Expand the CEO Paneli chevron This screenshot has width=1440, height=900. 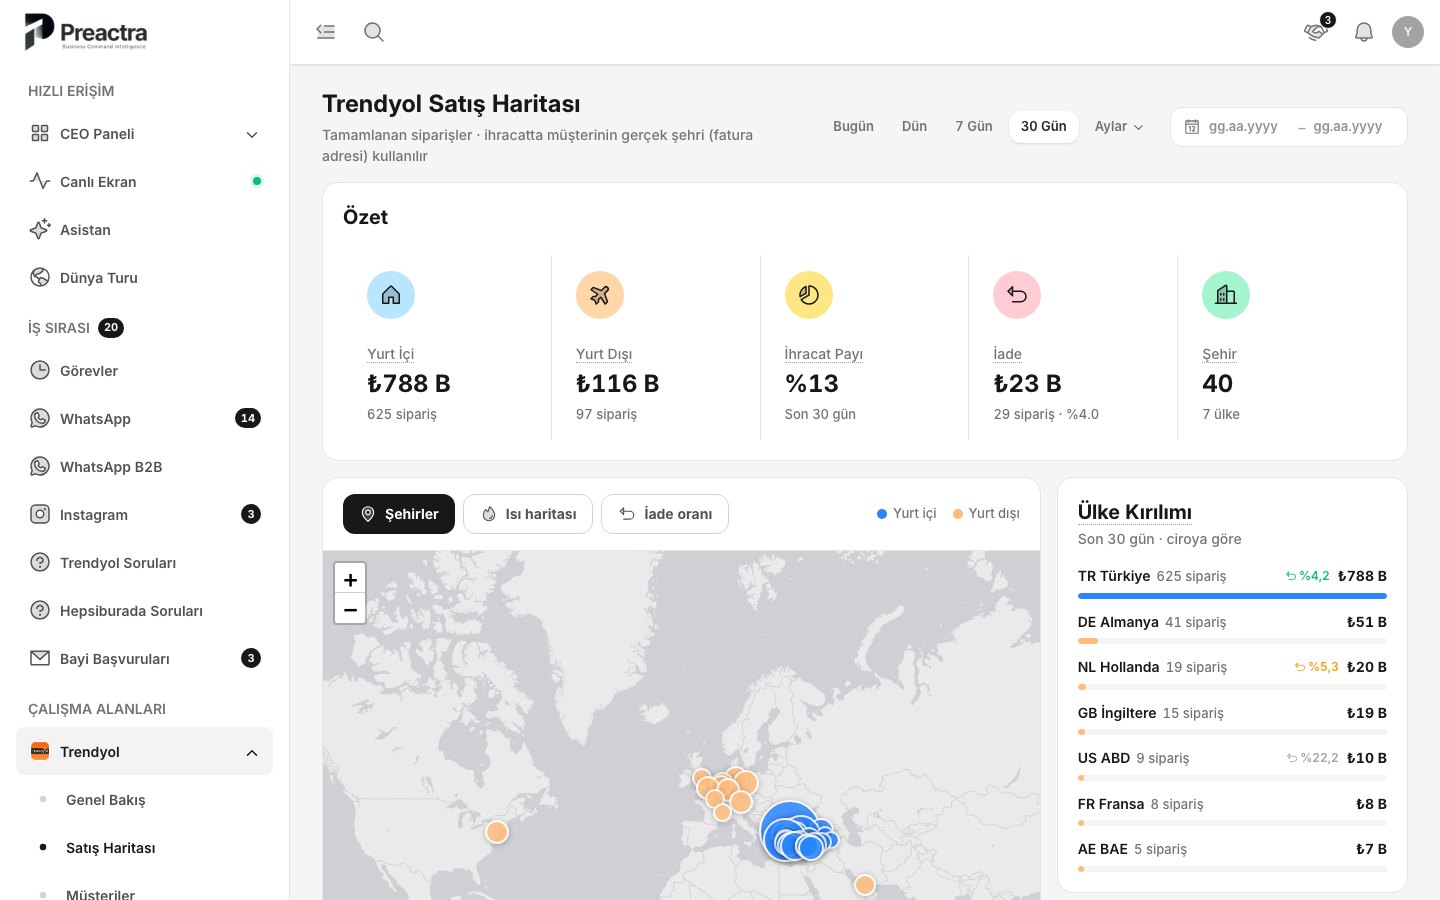click(252, 134)
